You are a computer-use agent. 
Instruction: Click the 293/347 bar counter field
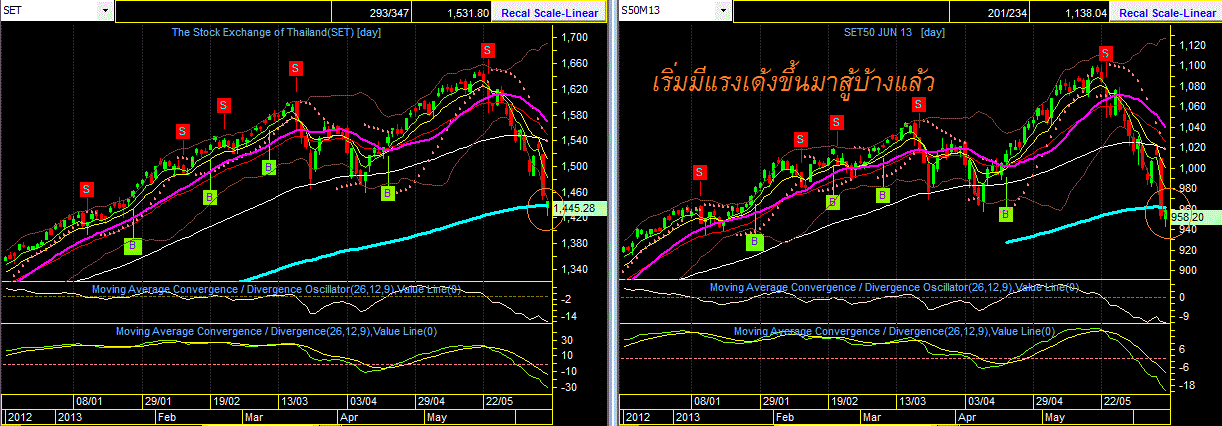pos(372,12)
